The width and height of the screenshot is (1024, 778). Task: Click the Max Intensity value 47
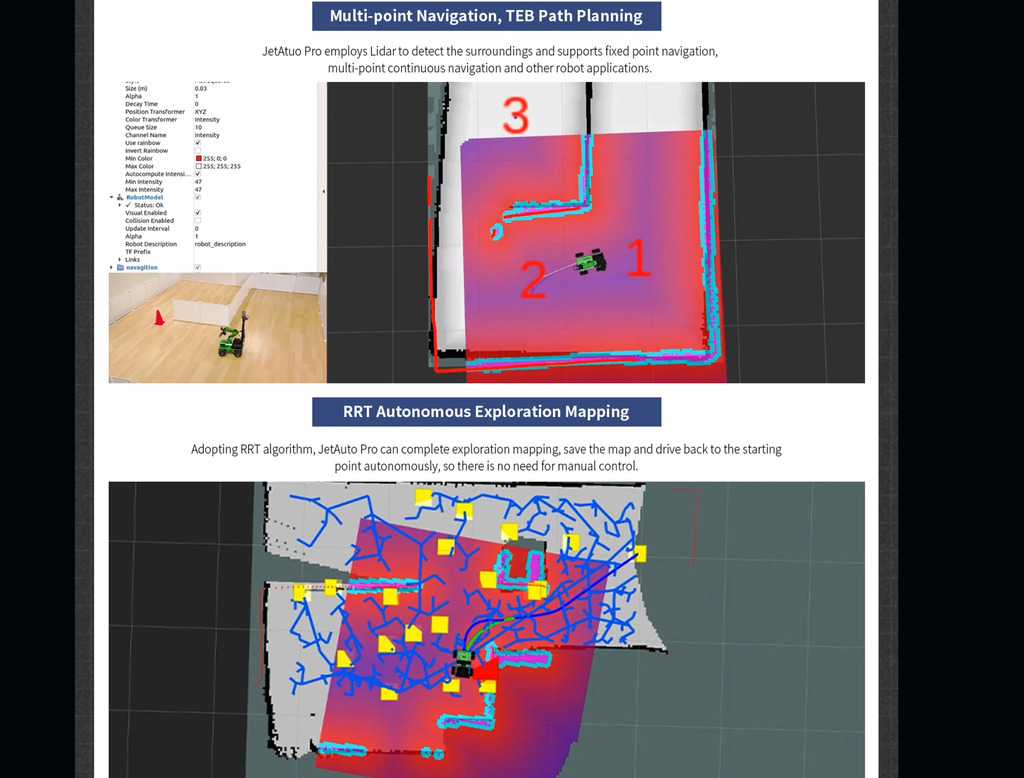tap(199, 189)
